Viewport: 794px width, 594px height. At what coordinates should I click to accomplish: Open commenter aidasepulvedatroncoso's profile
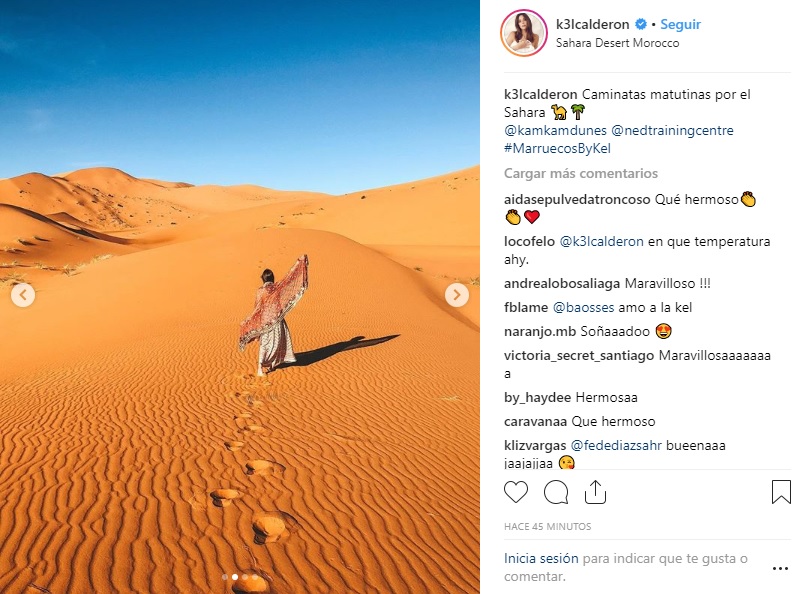(577, 200)
